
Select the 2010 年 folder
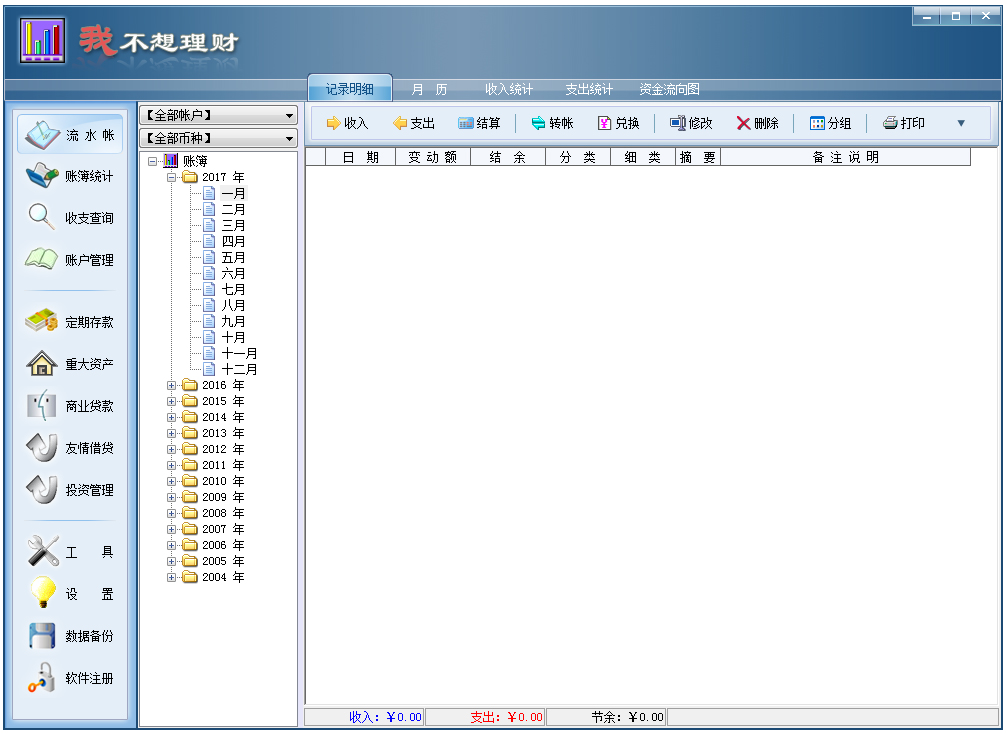point(223,481)
